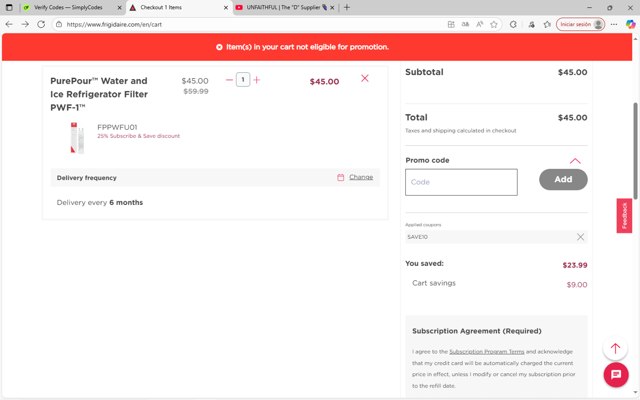
Task: Remove PurePour filter from cart
Action: (365, 78)
